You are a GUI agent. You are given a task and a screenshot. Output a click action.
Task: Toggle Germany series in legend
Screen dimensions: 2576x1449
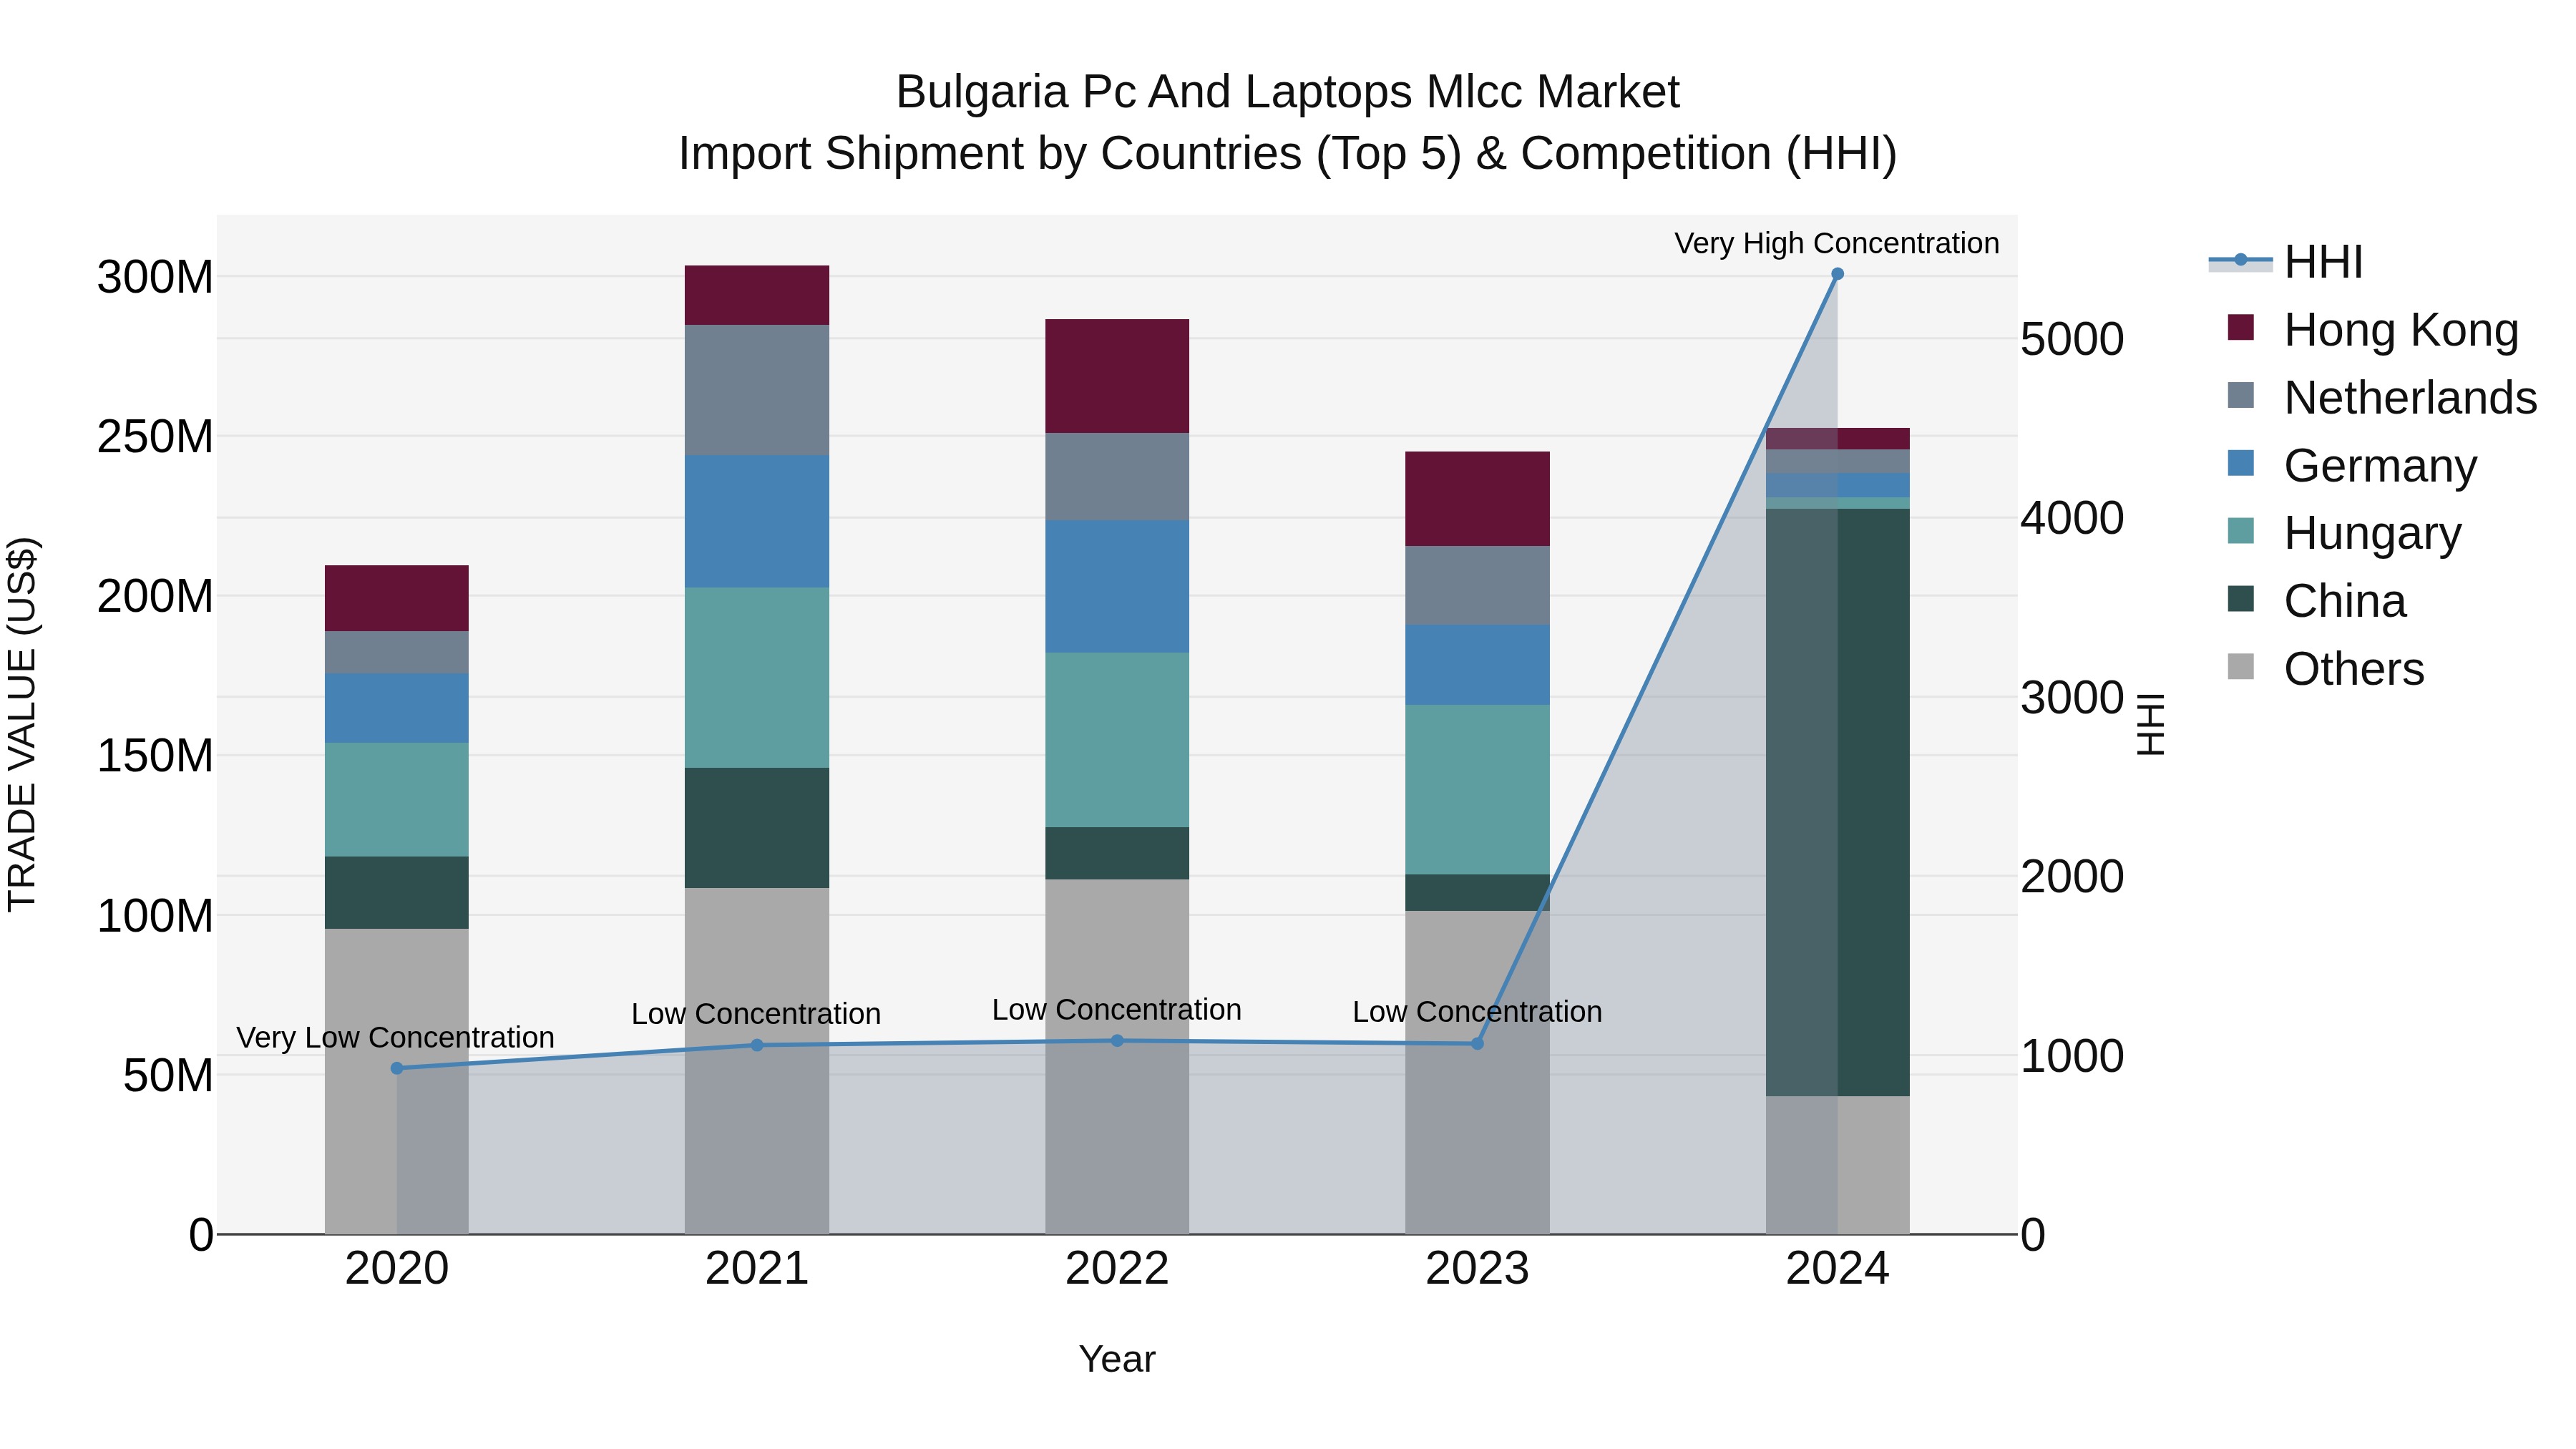point(2352,465)
